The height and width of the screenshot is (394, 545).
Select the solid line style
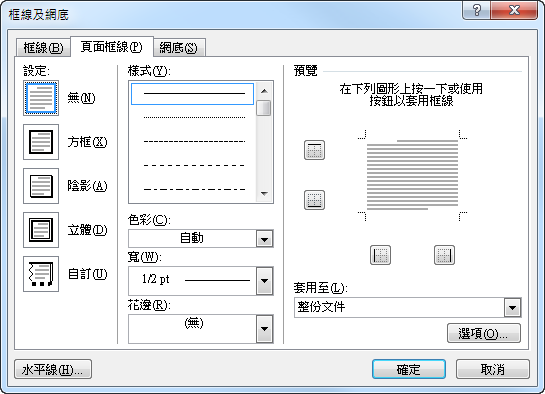(x=193, y=94)
